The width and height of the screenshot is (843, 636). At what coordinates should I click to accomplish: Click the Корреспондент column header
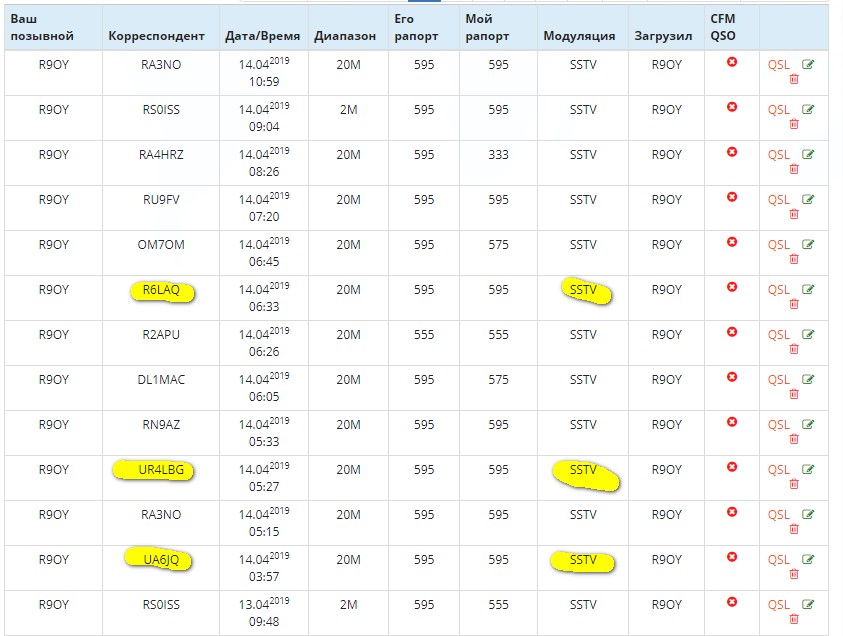(x=156, y=36)
